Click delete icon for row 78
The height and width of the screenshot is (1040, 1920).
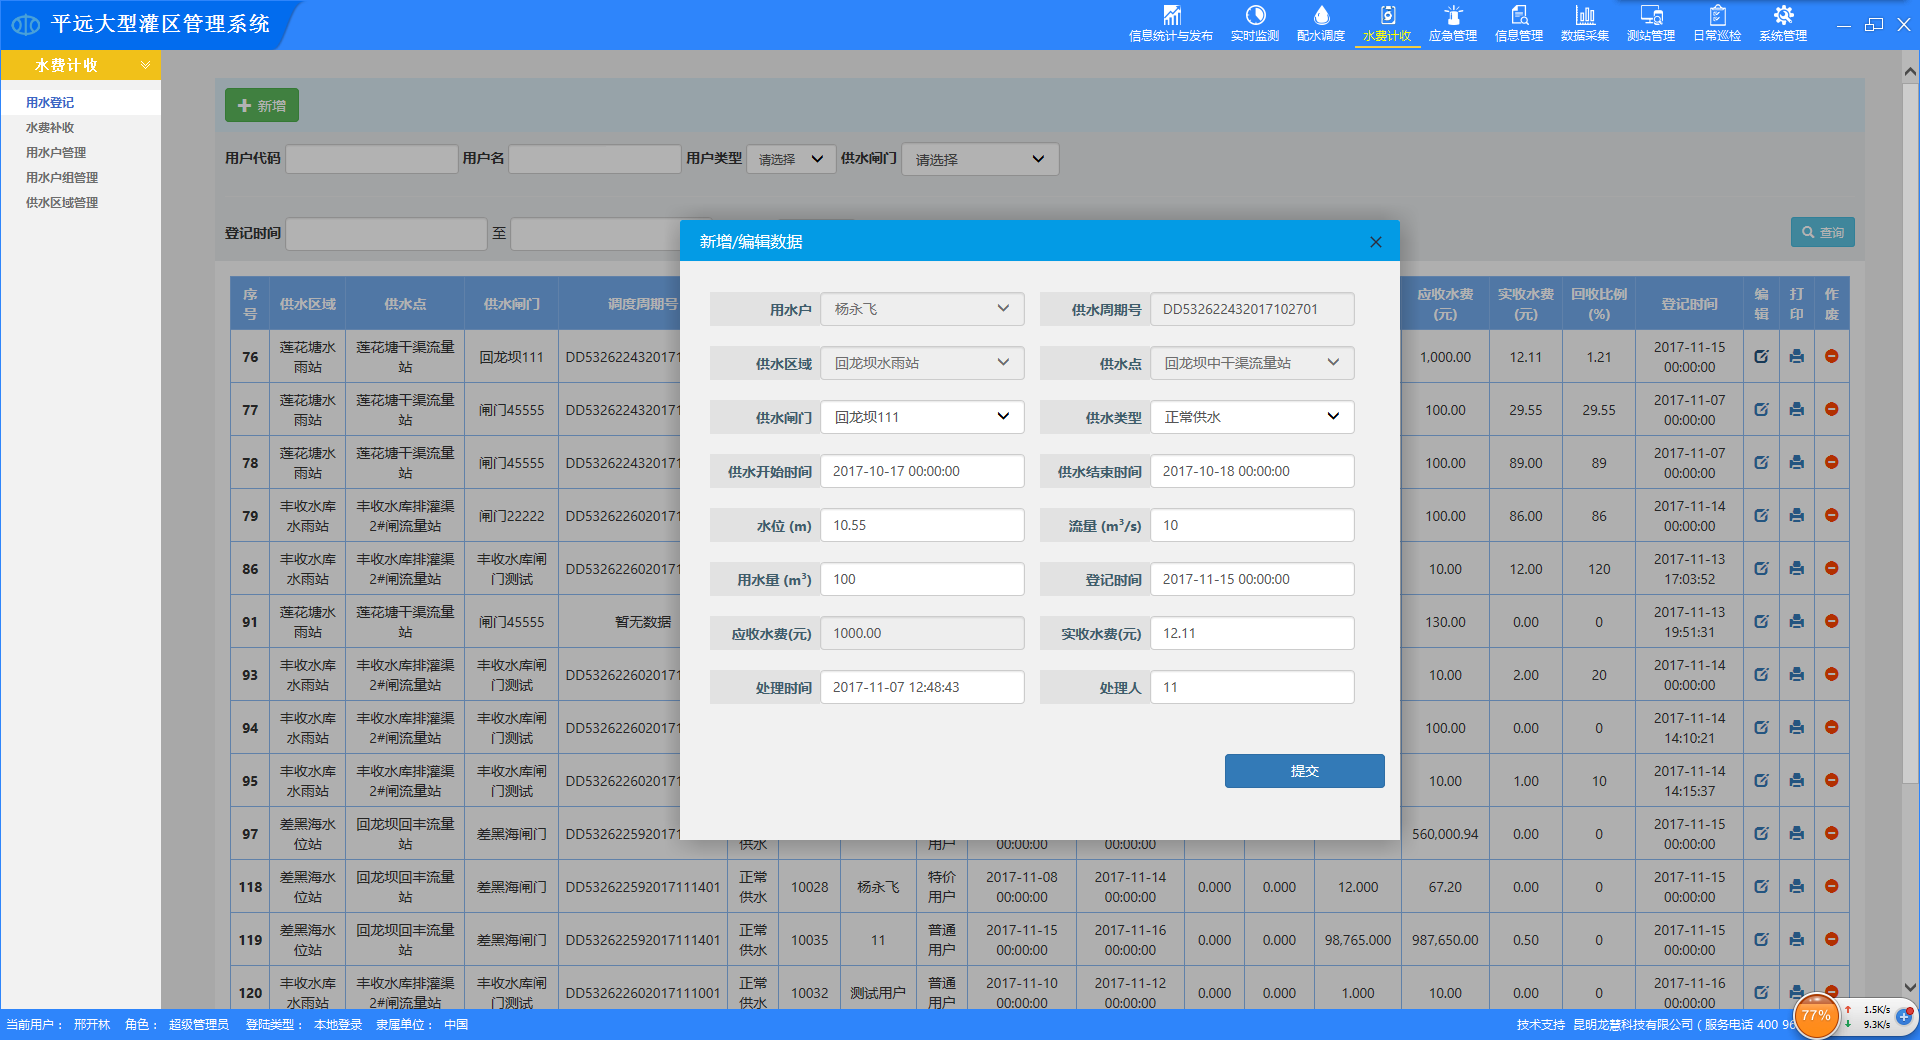click(1832, 462)
